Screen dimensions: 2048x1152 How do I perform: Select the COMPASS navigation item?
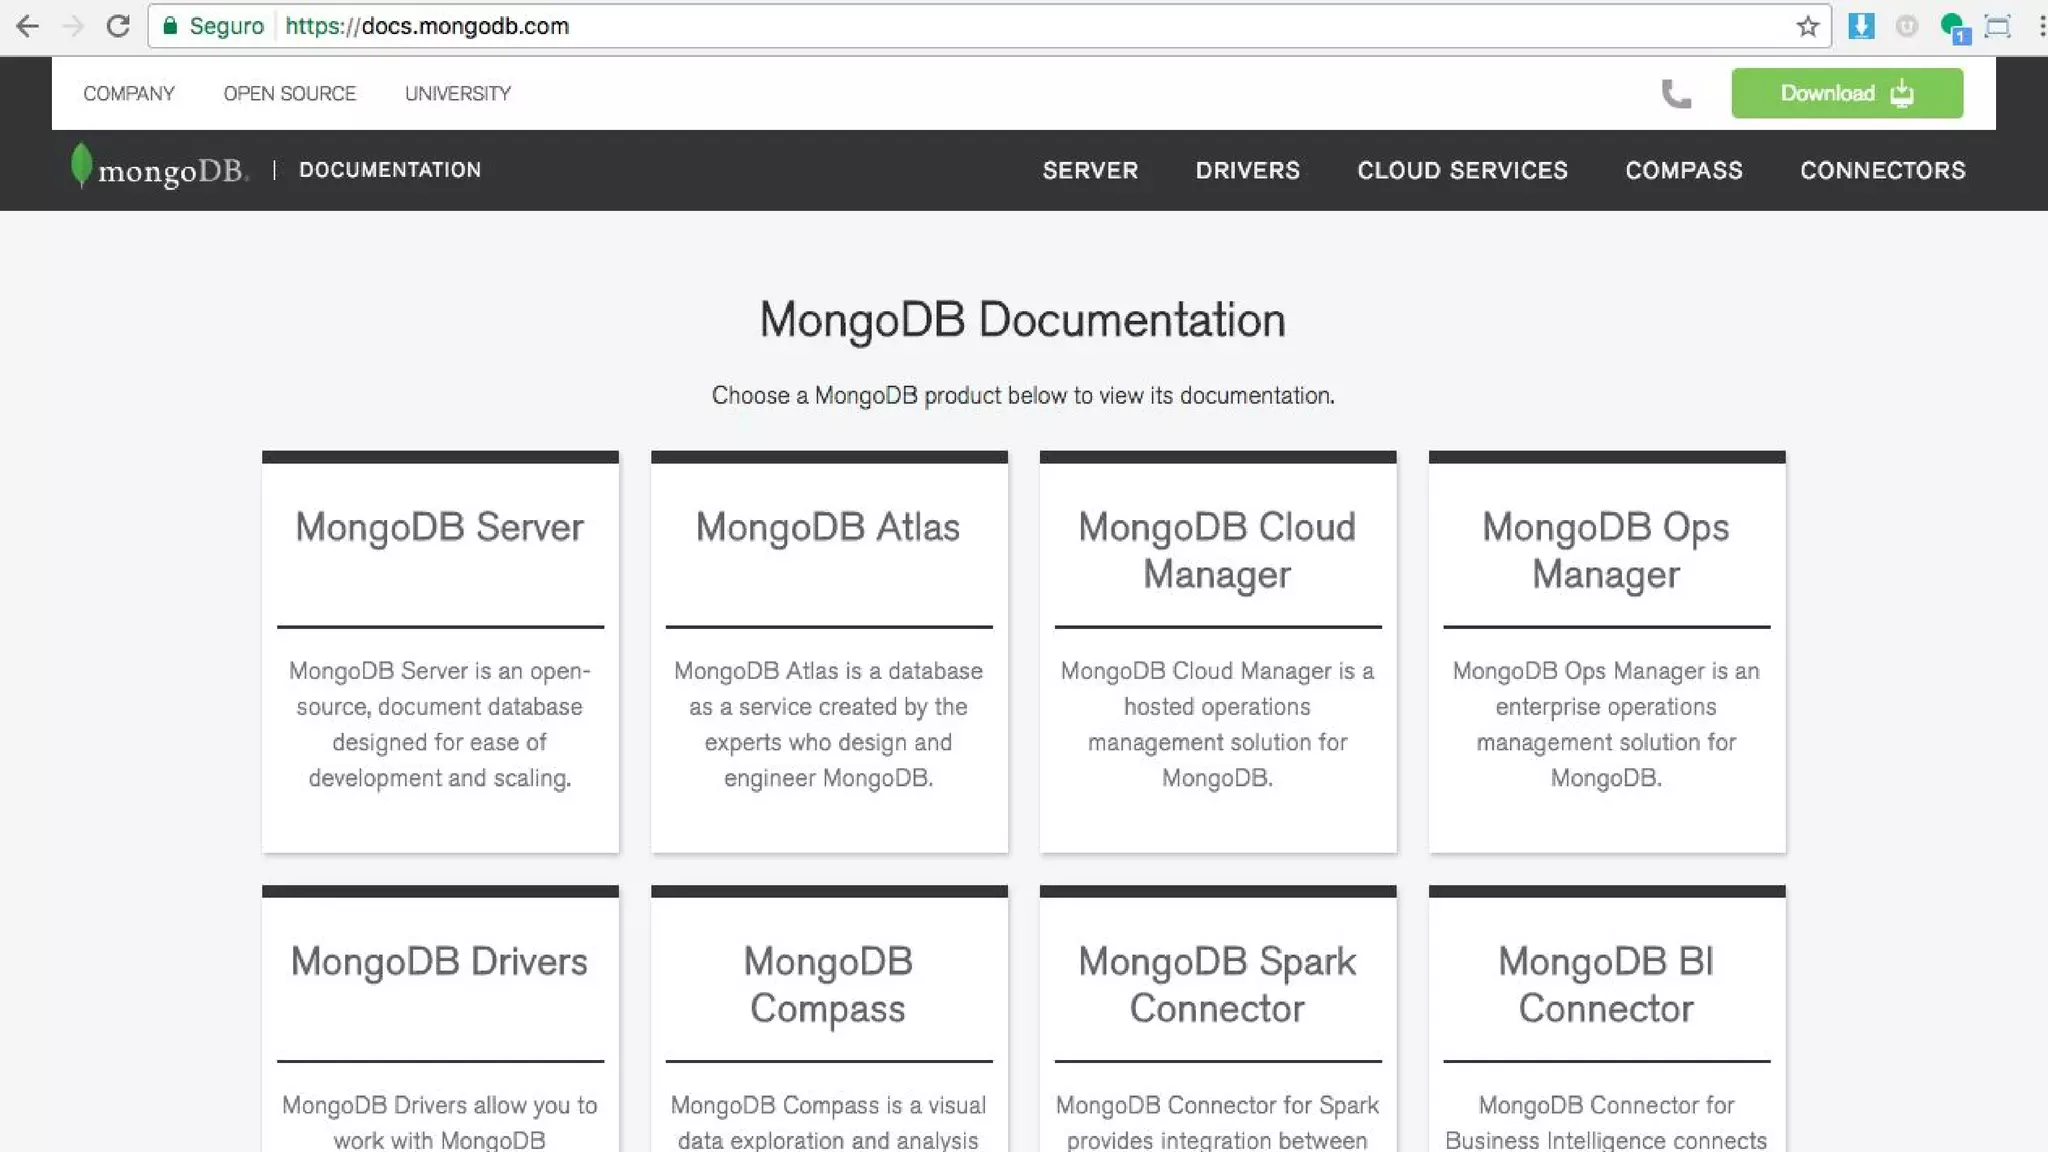(x=1683, y=170)
